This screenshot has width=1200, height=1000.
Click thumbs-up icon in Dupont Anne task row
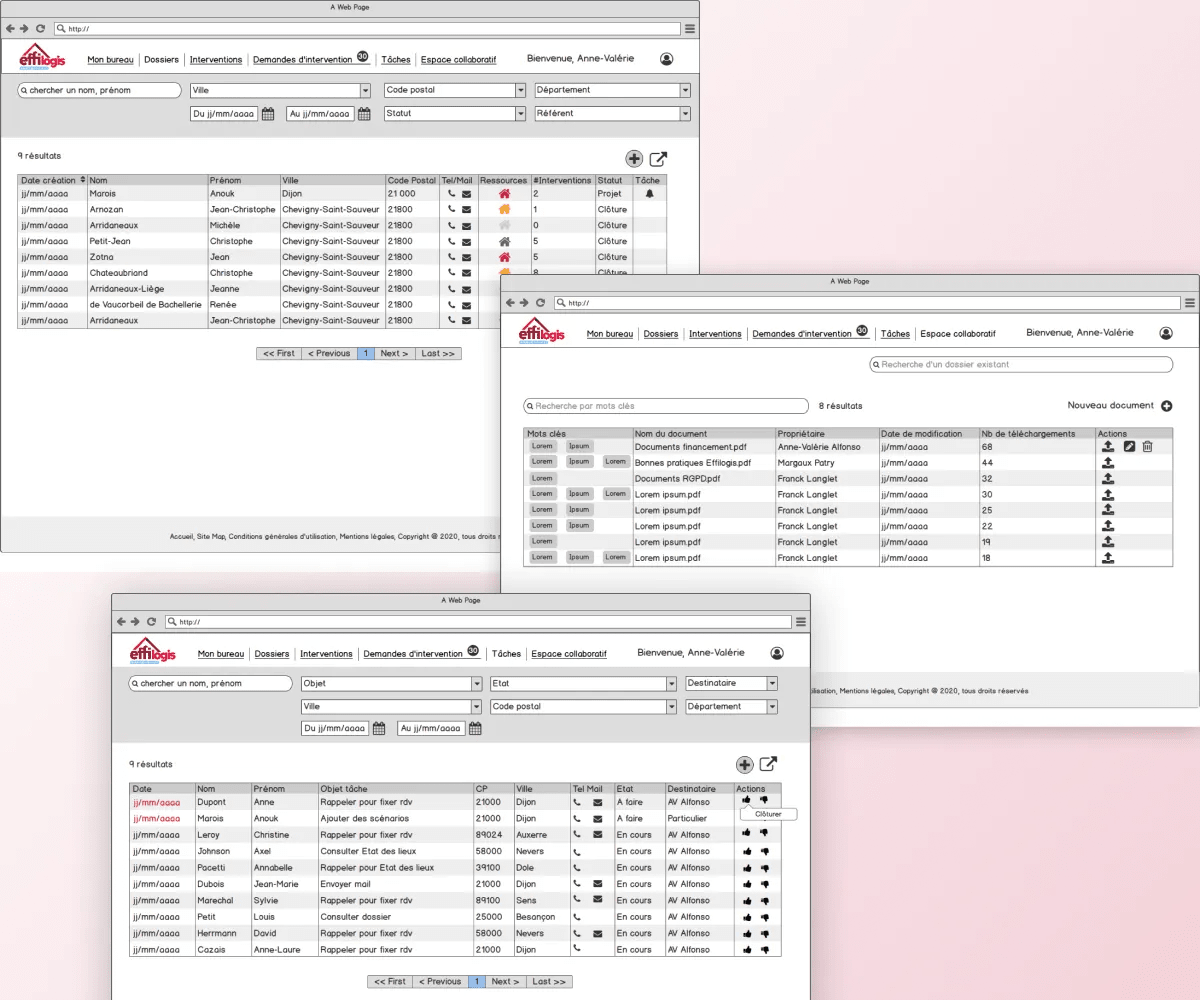746,800
